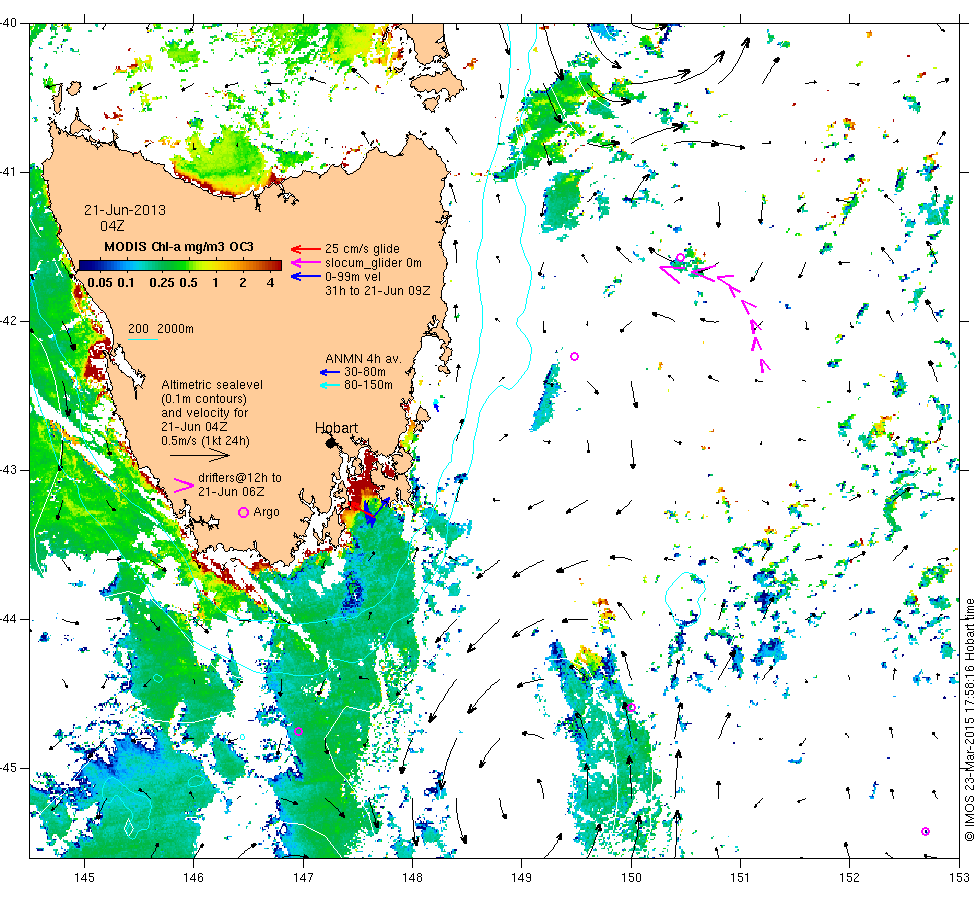
Task: Click the cyan depth contour legend line
Action: pyautogui.click(x=142, y=340)
